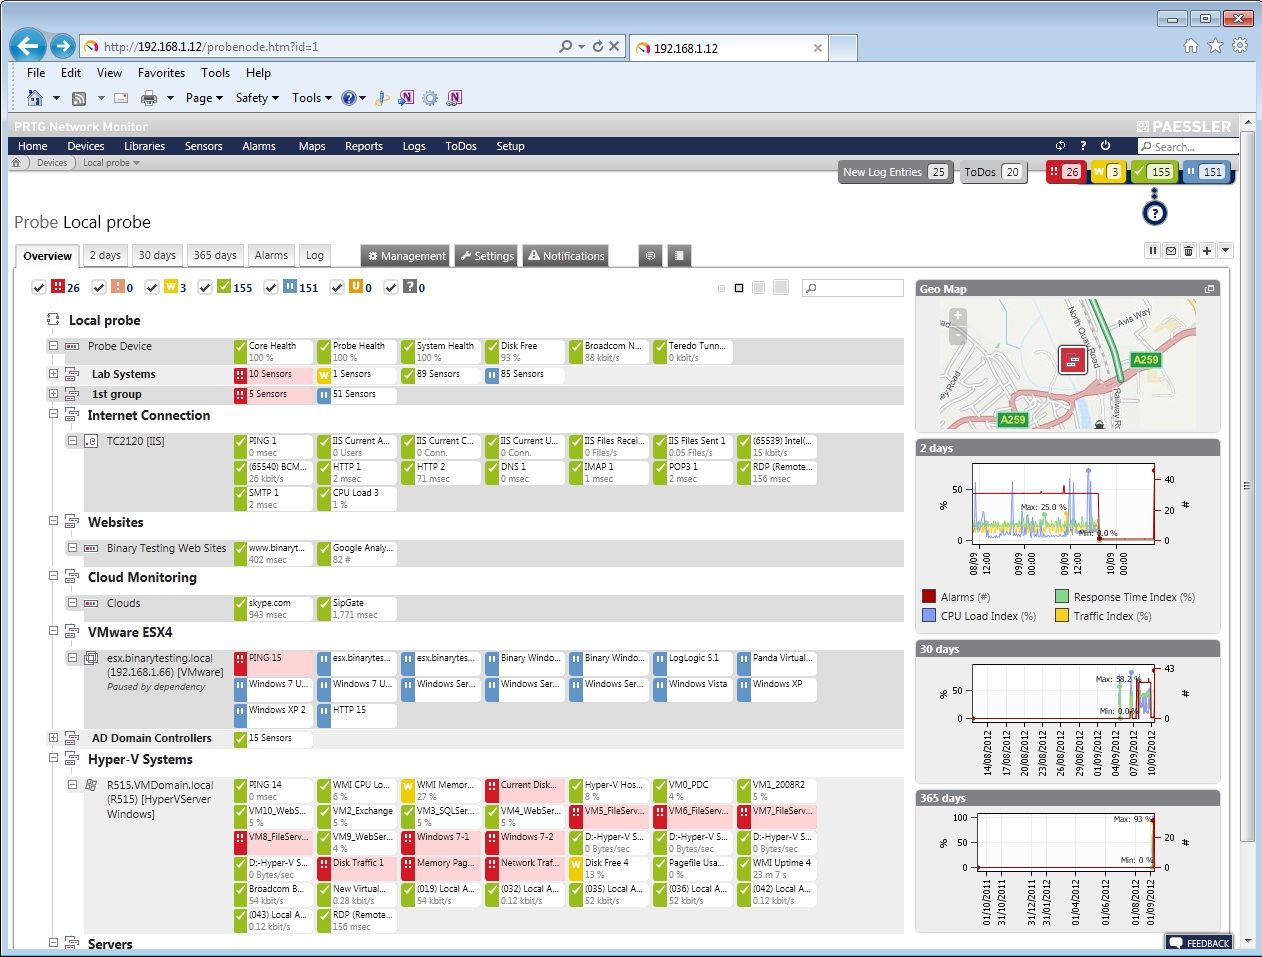This screenshot has height=957, width=1262.
Task: Collapse the Websites group
Action: (53, 521)
